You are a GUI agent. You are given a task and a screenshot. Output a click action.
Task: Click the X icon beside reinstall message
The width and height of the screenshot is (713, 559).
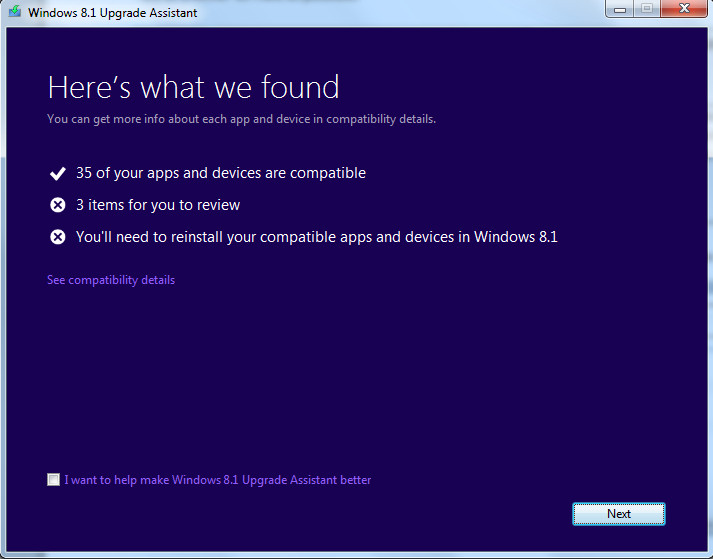point(58,237)
